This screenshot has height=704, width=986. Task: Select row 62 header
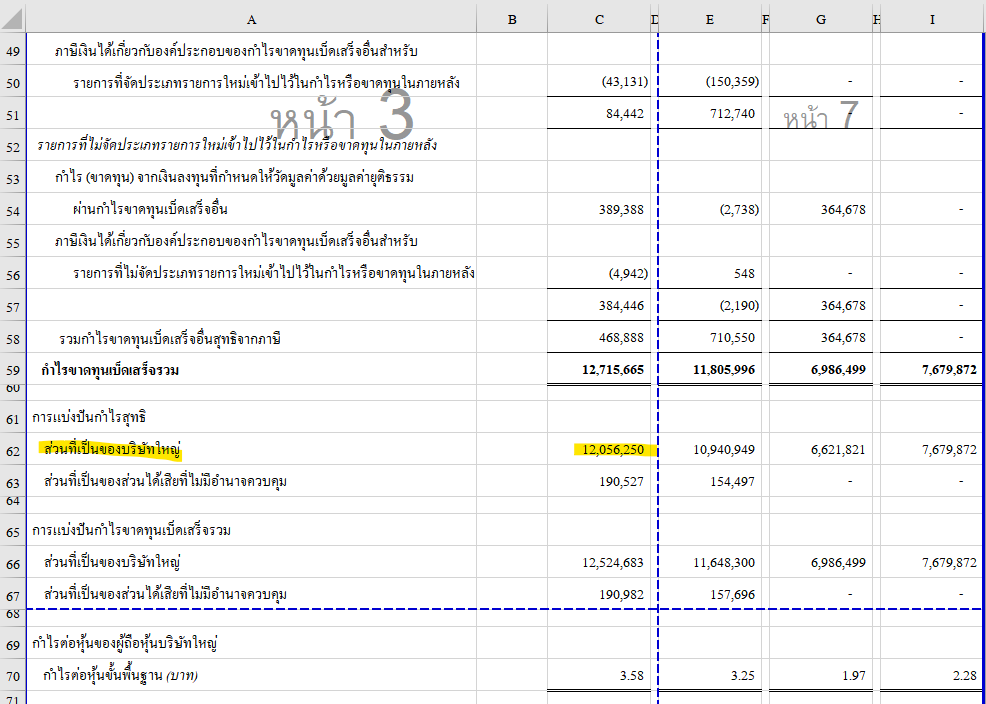coord(13,450)
